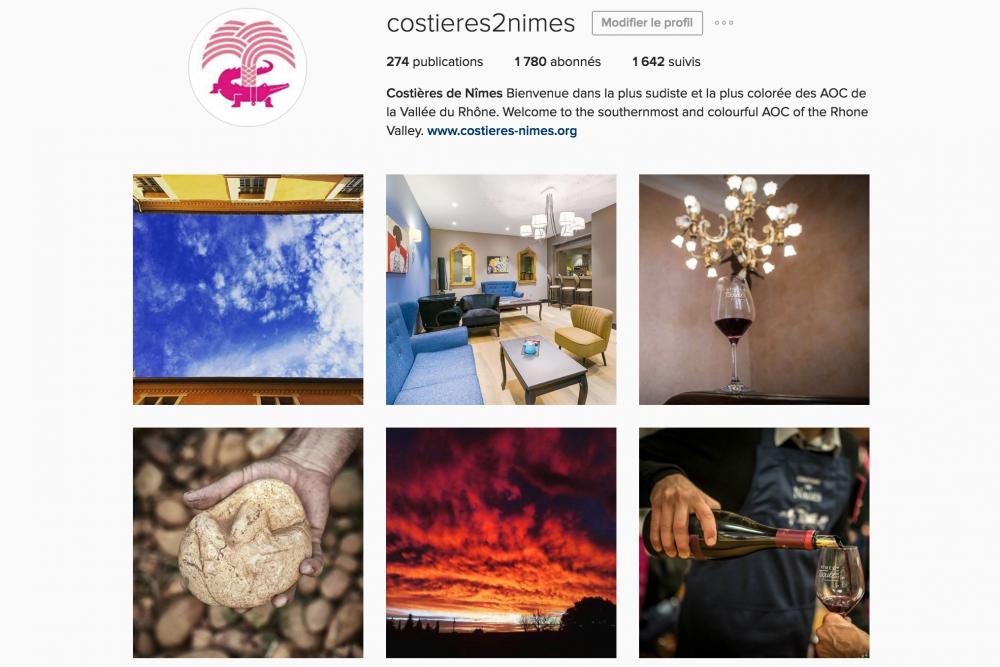Click the 274 publications count
The image size is (1000, 667).
coord(434,62)
